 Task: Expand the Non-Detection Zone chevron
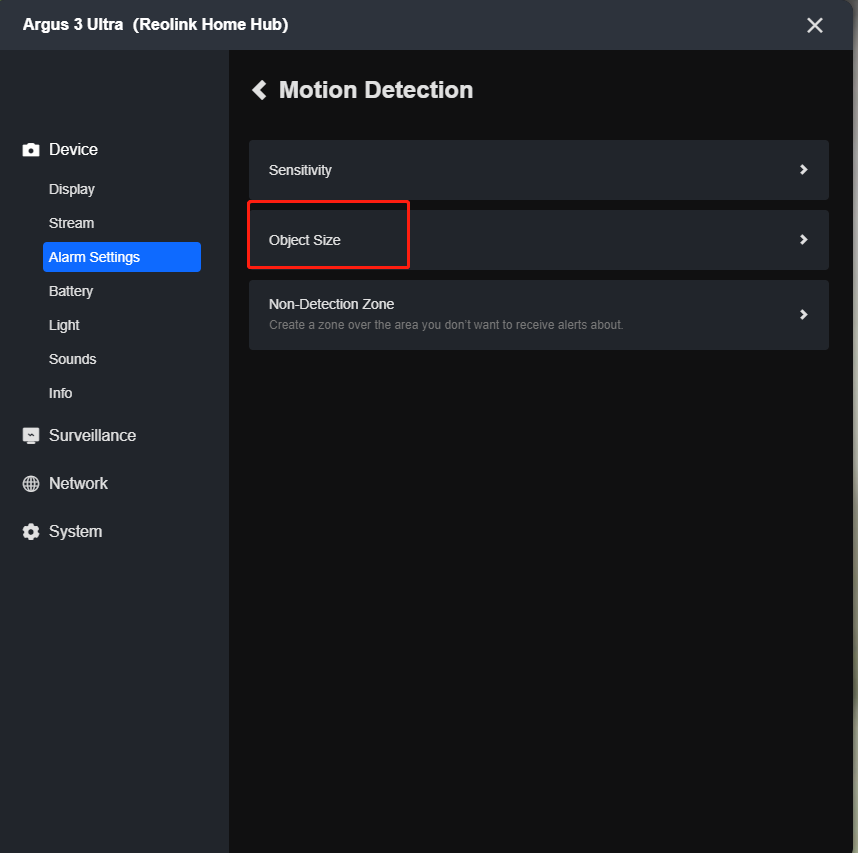803,315
